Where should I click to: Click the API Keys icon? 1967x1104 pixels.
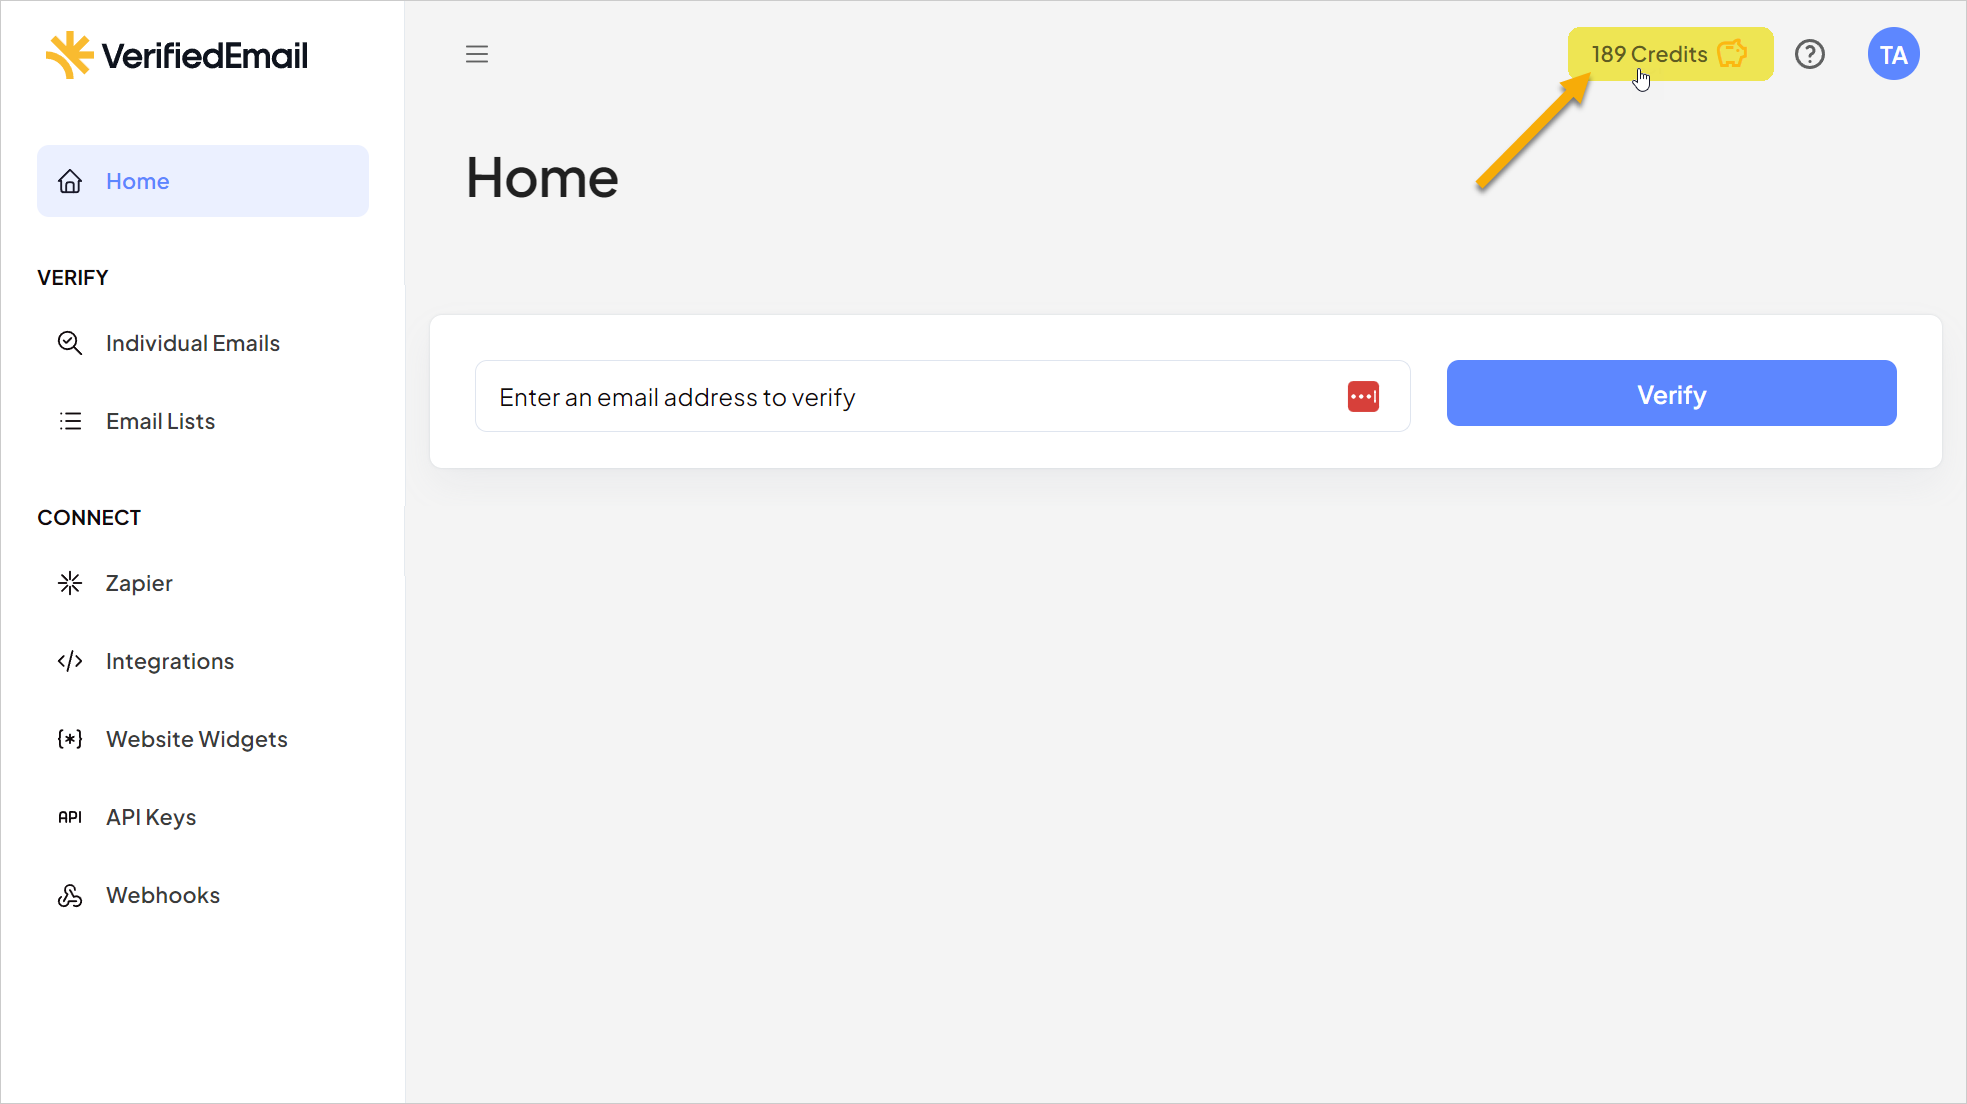pos(69,818)
